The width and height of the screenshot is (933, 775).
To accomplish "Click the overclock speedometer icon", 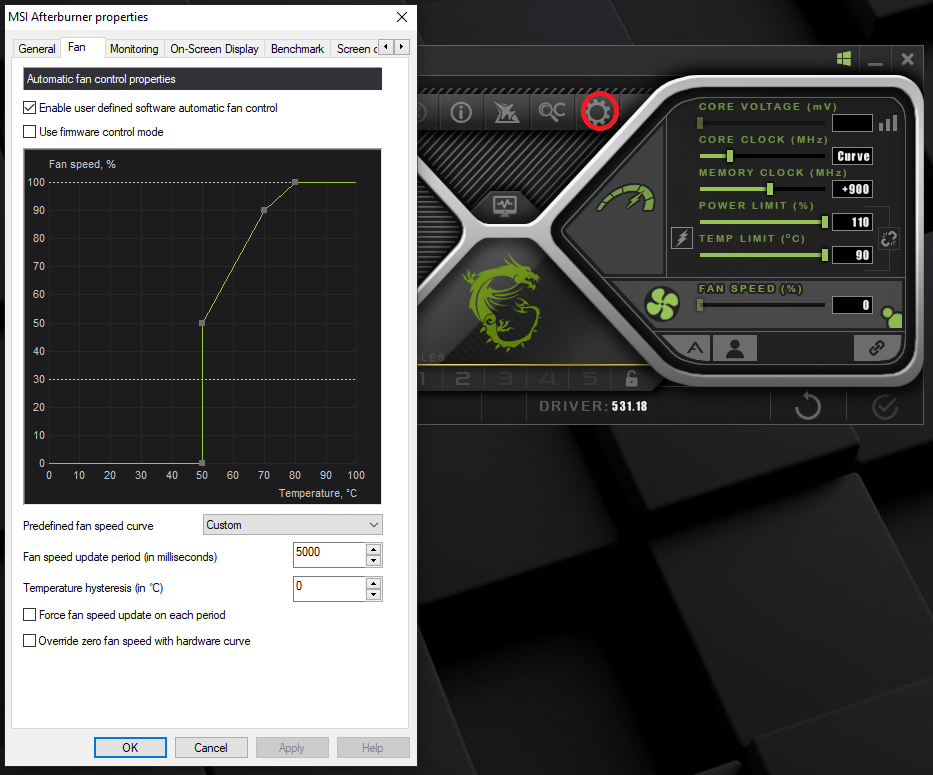I will point(626,199).
